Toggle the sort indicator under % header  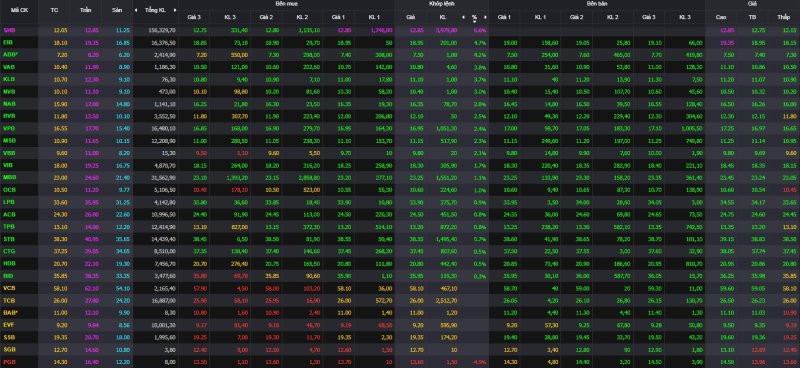(x=474, y=22)
